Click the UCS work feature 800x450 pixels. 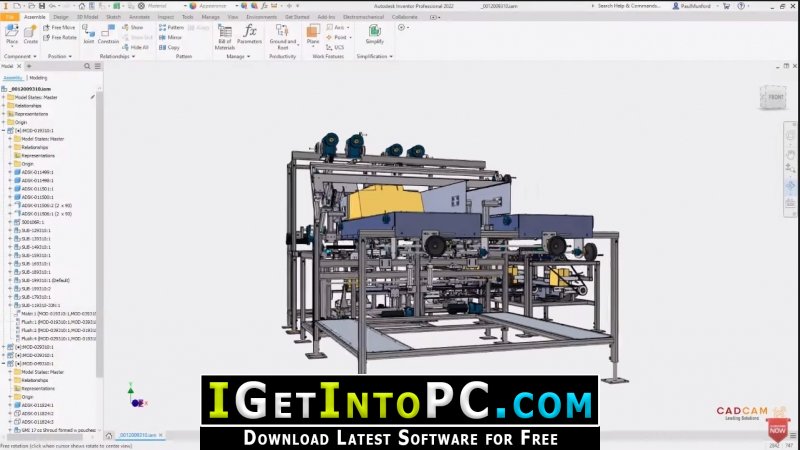[335, 47]
